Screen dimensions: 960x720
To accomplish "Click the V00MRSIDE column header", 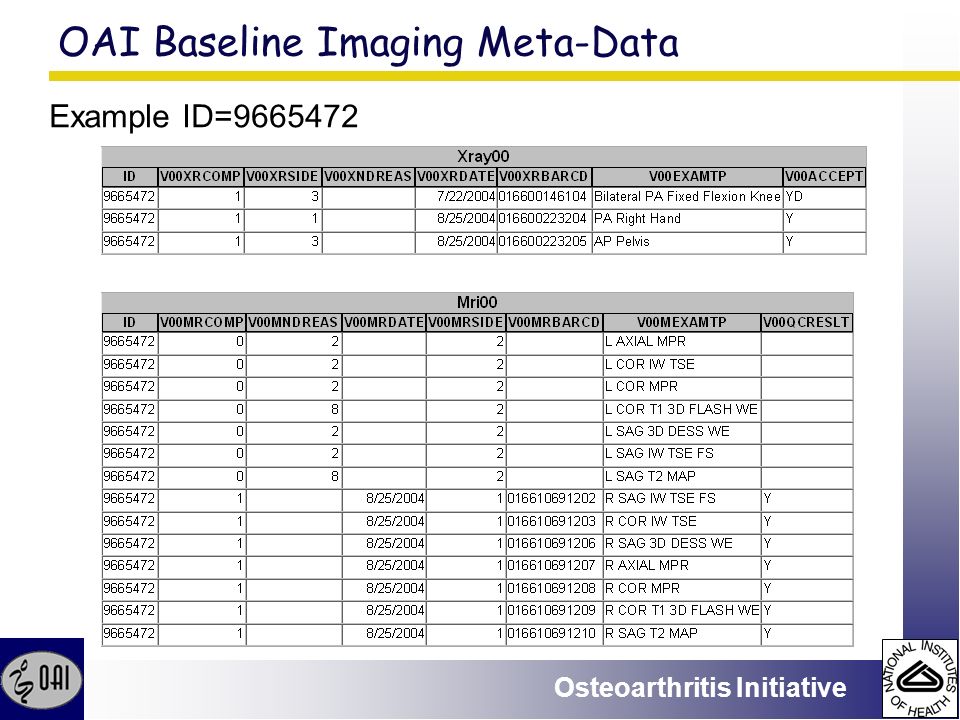I will (x=466, y=323).
